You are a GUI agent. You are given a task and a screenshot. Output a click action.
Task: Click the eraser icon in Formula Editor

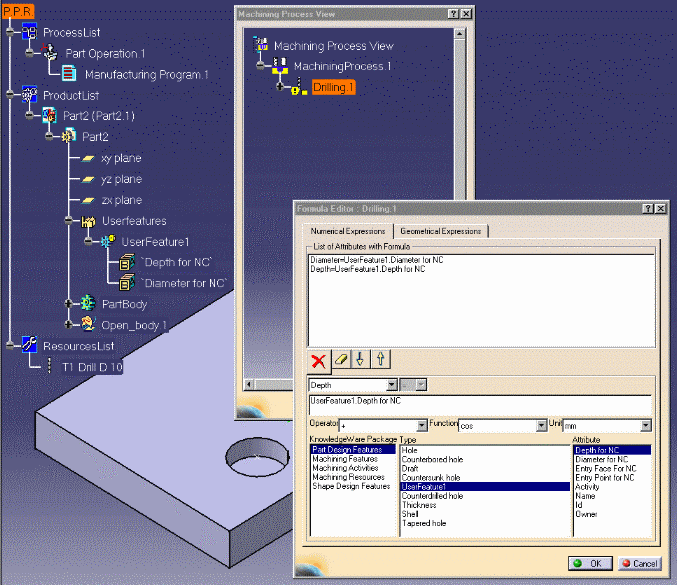[342, 358]
